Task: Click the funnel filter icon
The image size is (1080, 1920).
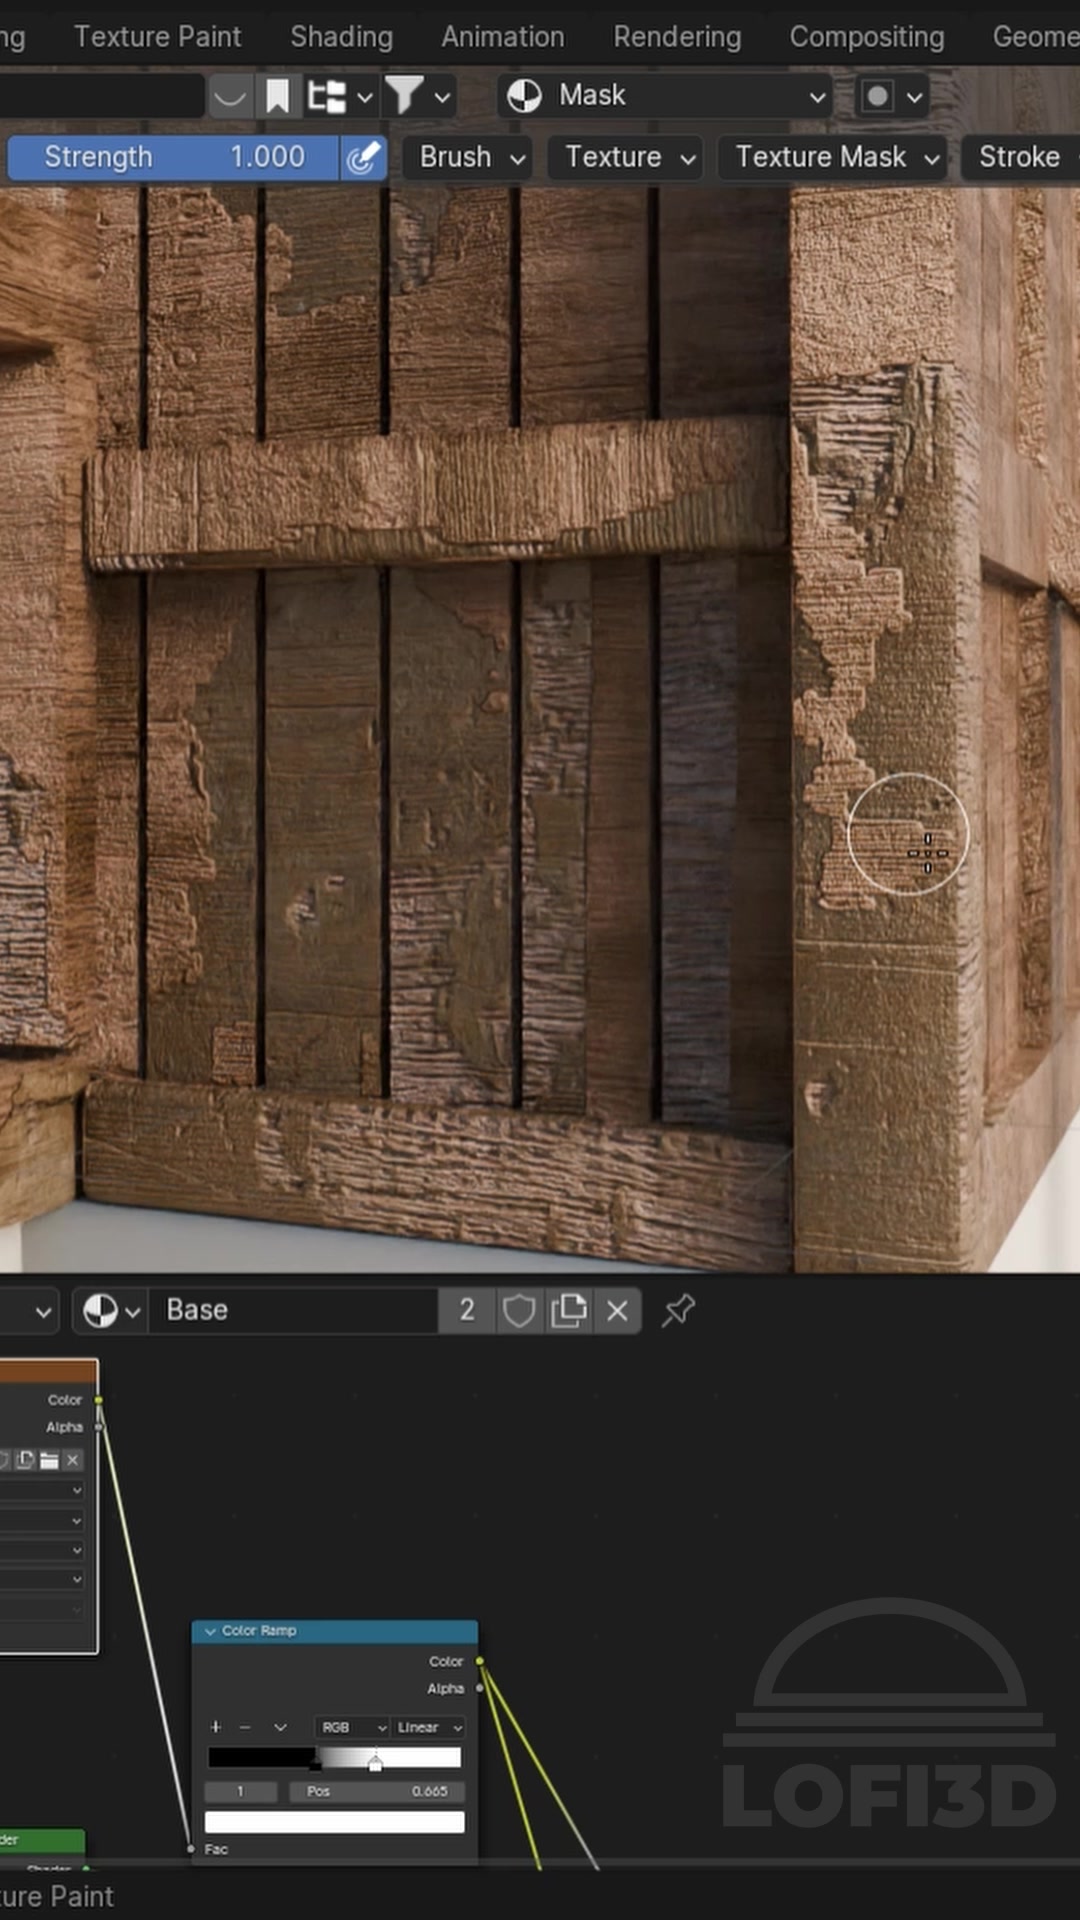Action: click(404, 97)
